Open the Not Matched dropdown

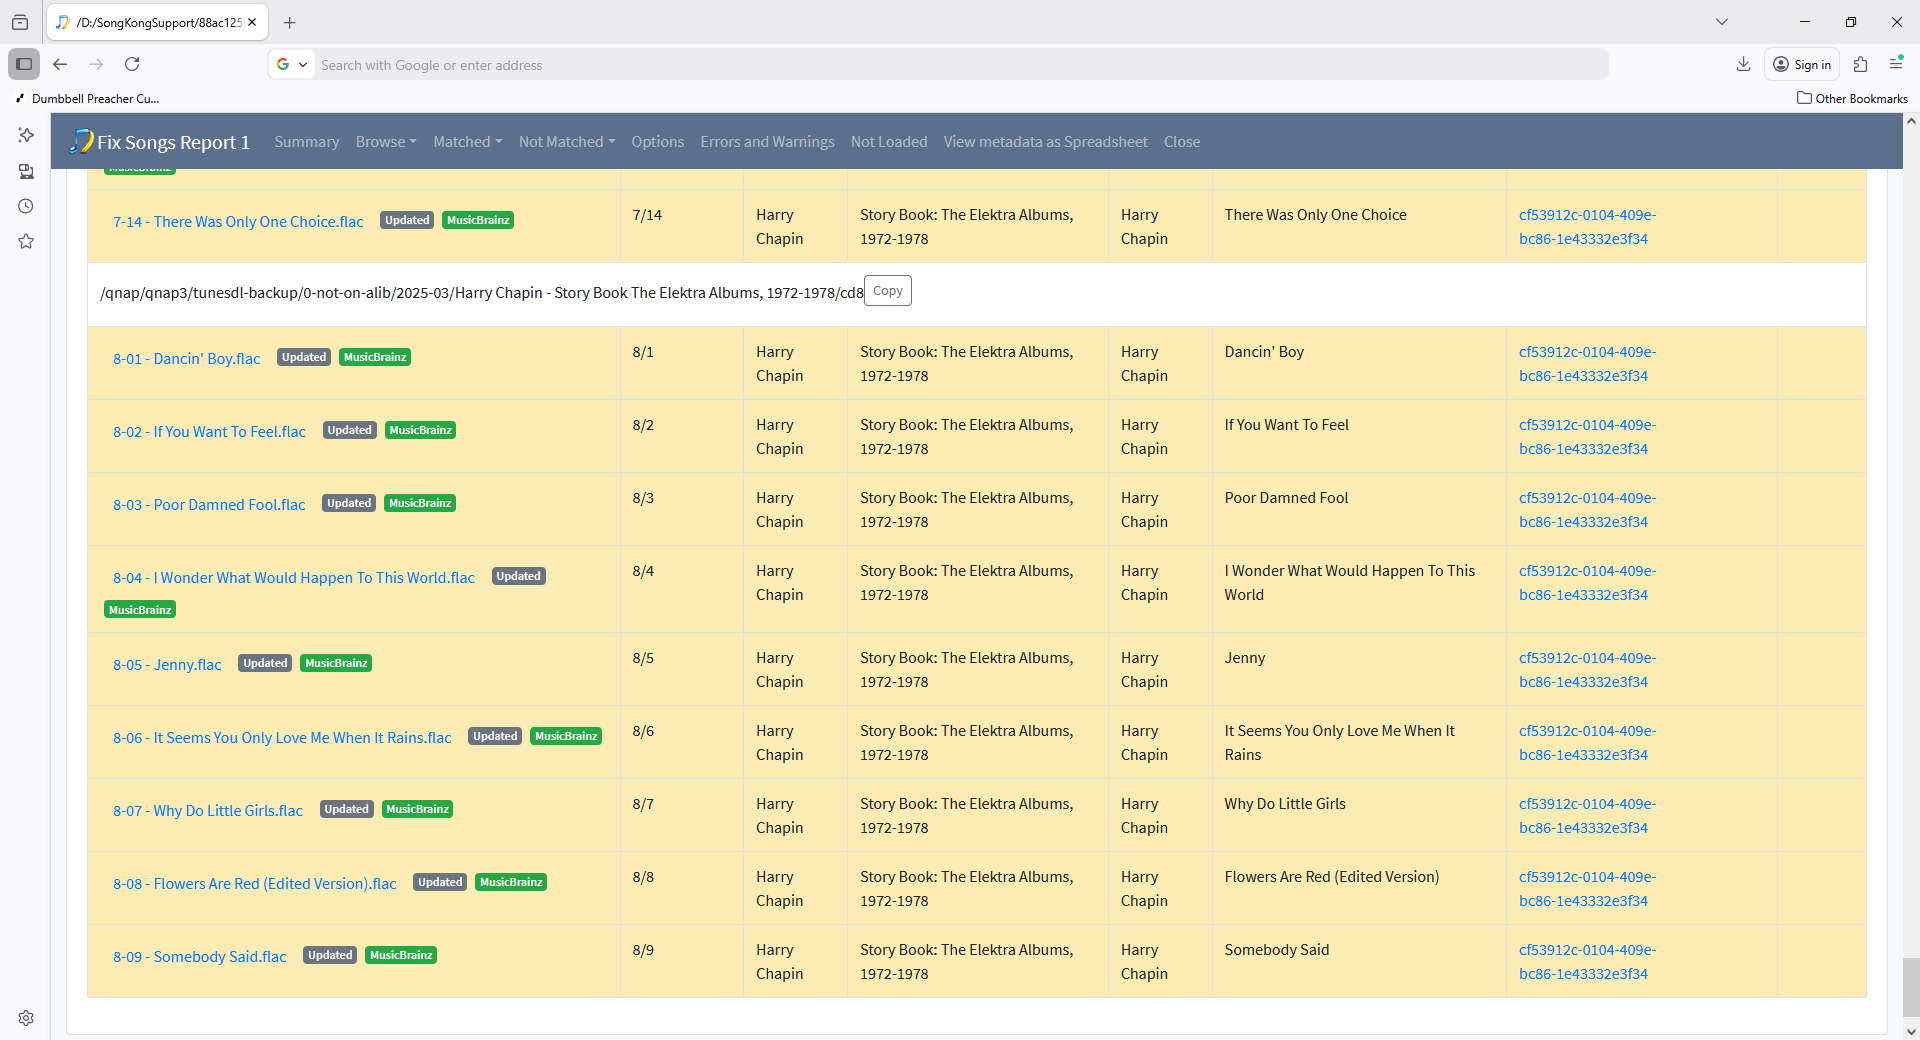pos(566,142)
